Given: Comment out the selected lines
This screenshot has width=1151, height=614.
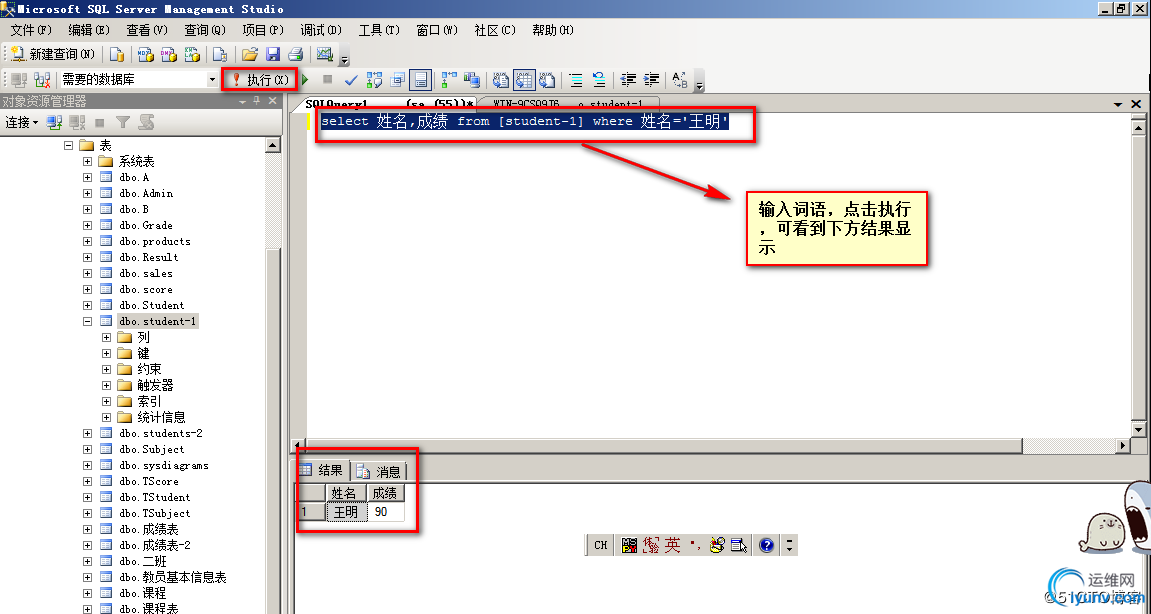Looking at the screenshot, I should pyautogui.click(x=576, y=79).
